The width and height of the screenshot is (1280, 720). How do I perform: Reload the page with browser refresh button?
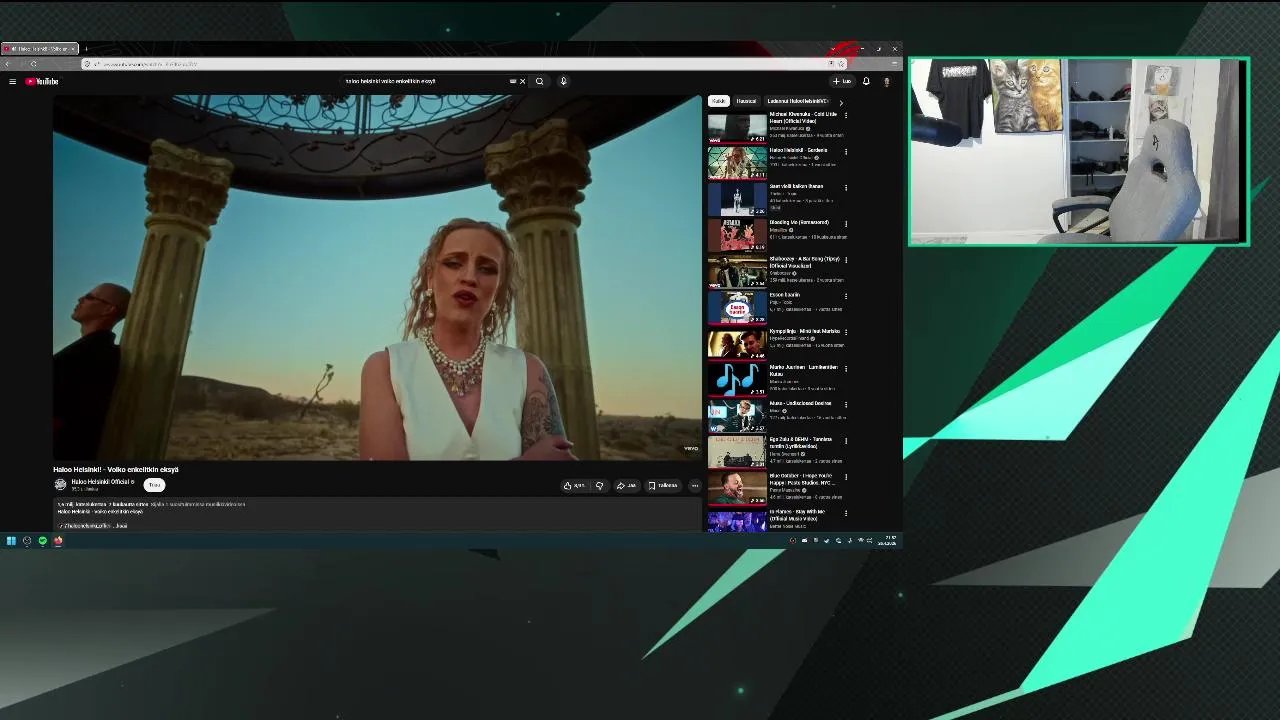point(33,64)
